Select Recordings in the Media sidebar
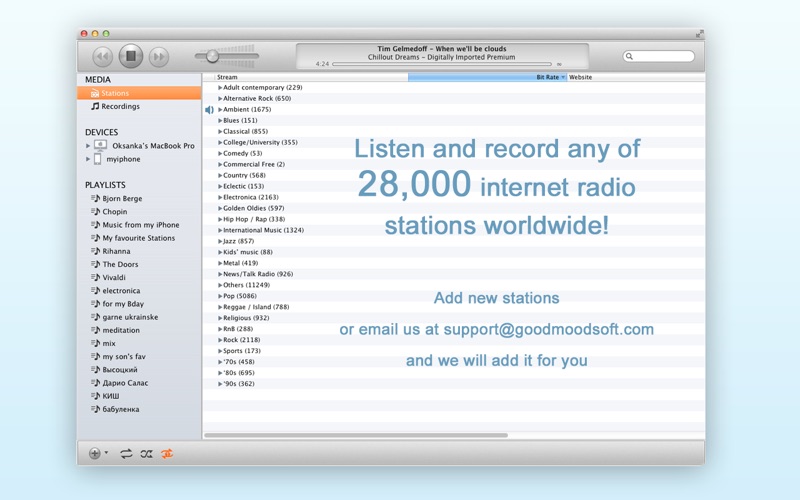Viewport: 800px width, 500px height. pyautogui.click(x=120, y=106)
